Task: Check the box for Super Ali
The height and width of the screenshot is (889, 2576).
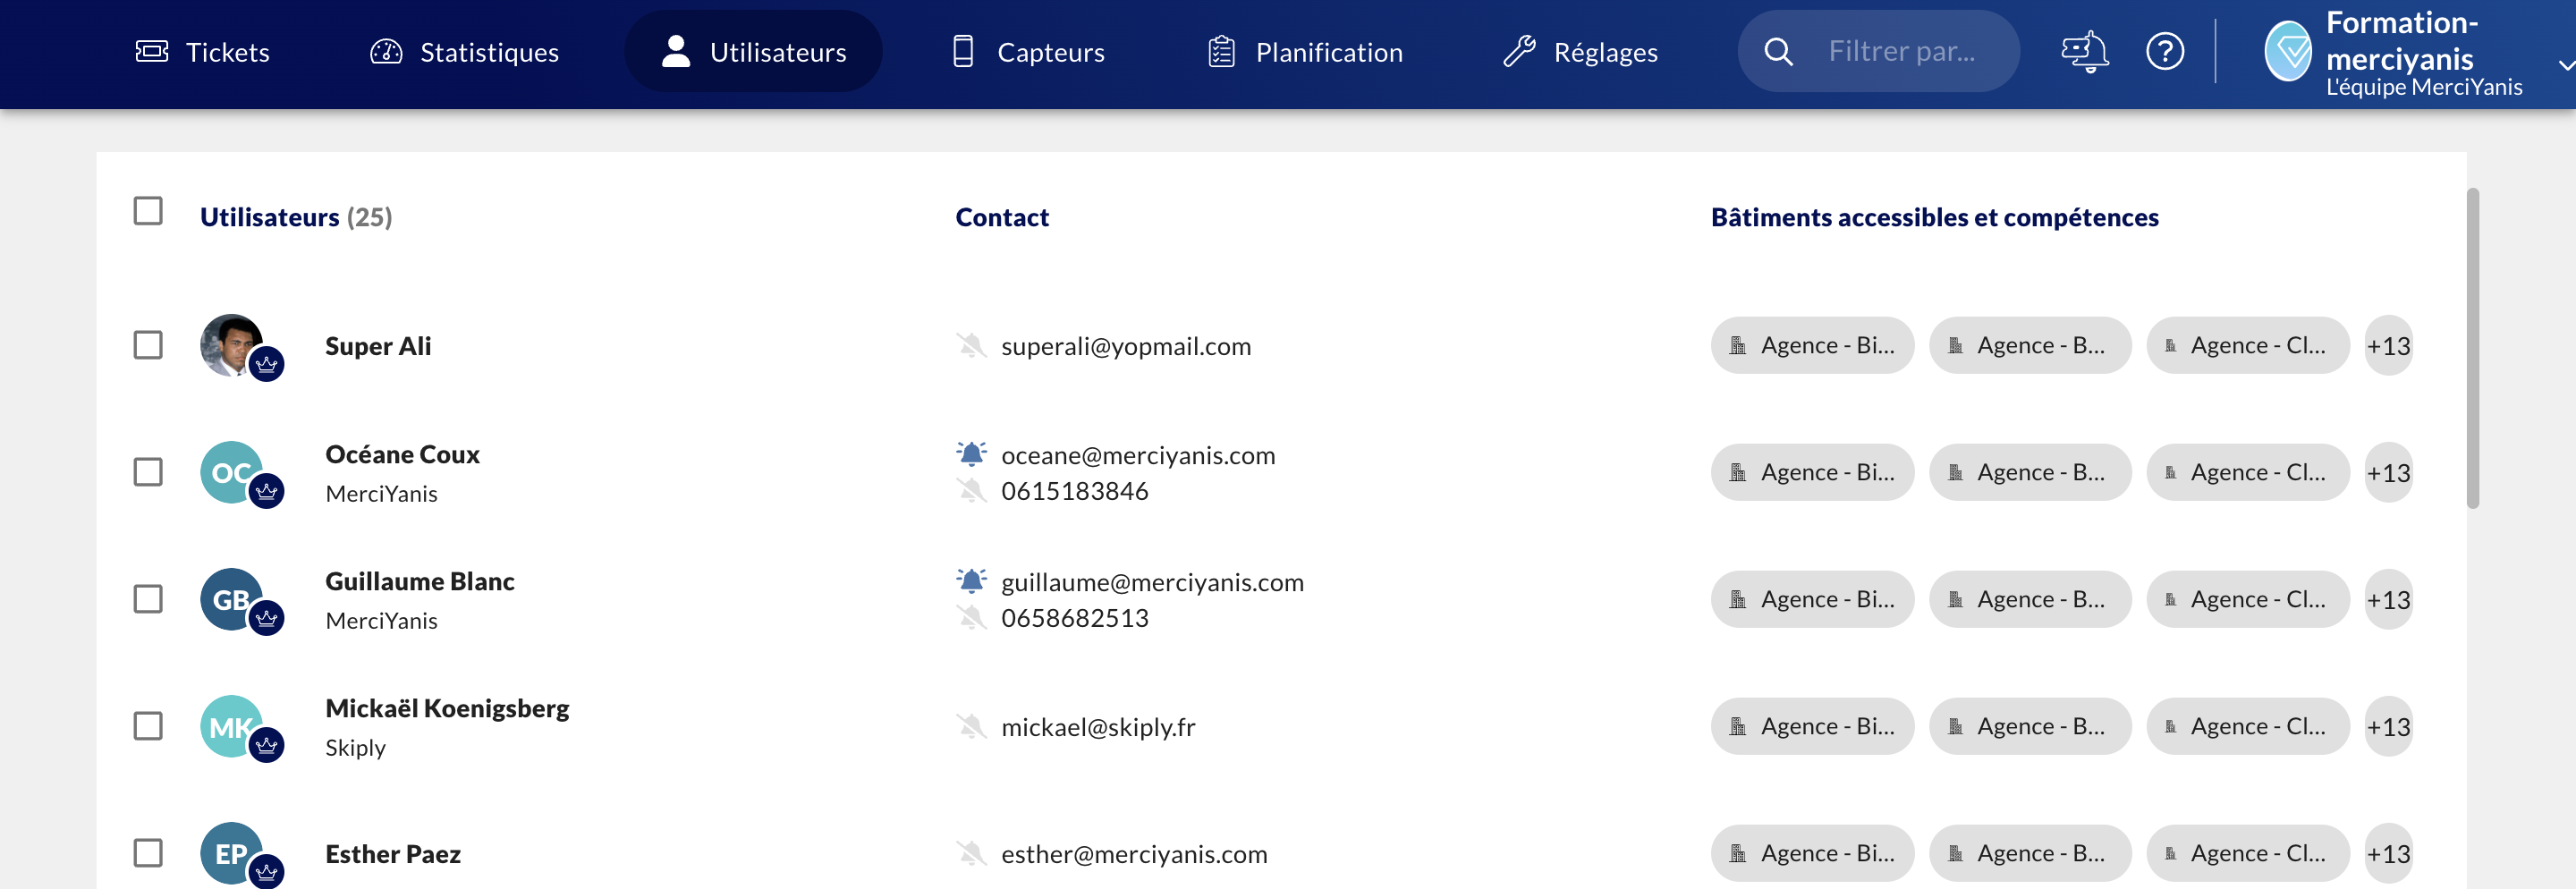Action: click(148, 345)
